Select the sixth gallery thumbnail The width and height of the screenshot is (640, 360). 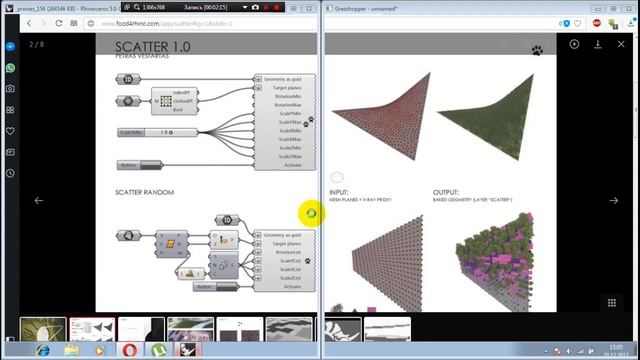tap(289, 329)
